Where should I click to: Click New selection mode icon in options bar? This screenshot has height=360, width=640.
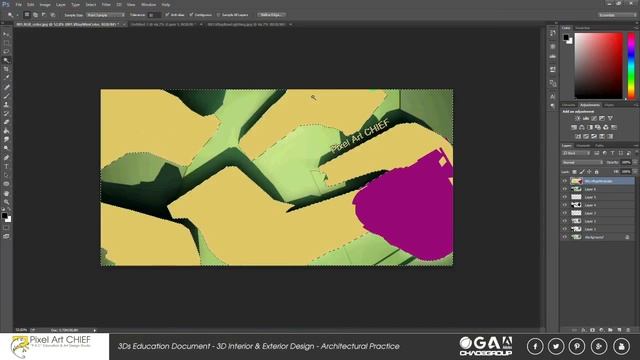pyautogui.click(x=27, y=15)
